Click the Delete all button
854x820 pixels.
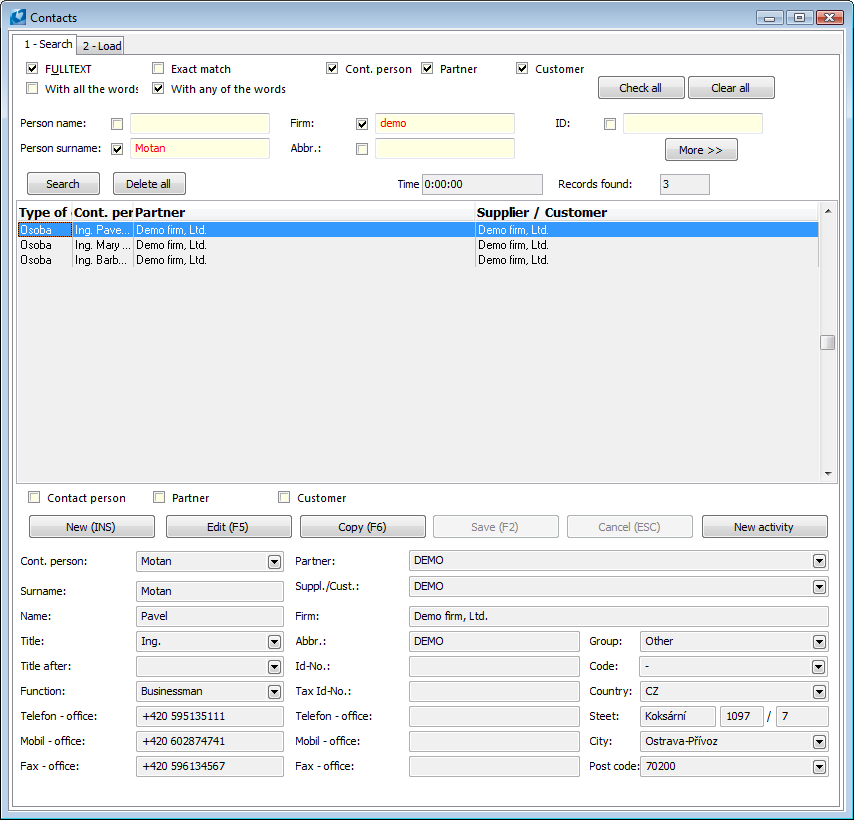(x=149, y=183)
